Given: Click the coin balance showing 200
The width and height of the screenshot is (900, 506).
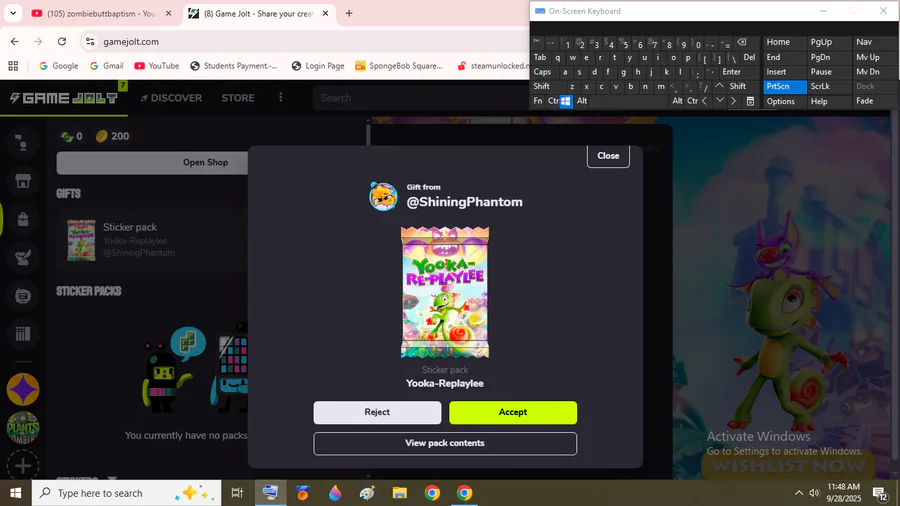Looking at the screenshot, I should coord(112,137).
